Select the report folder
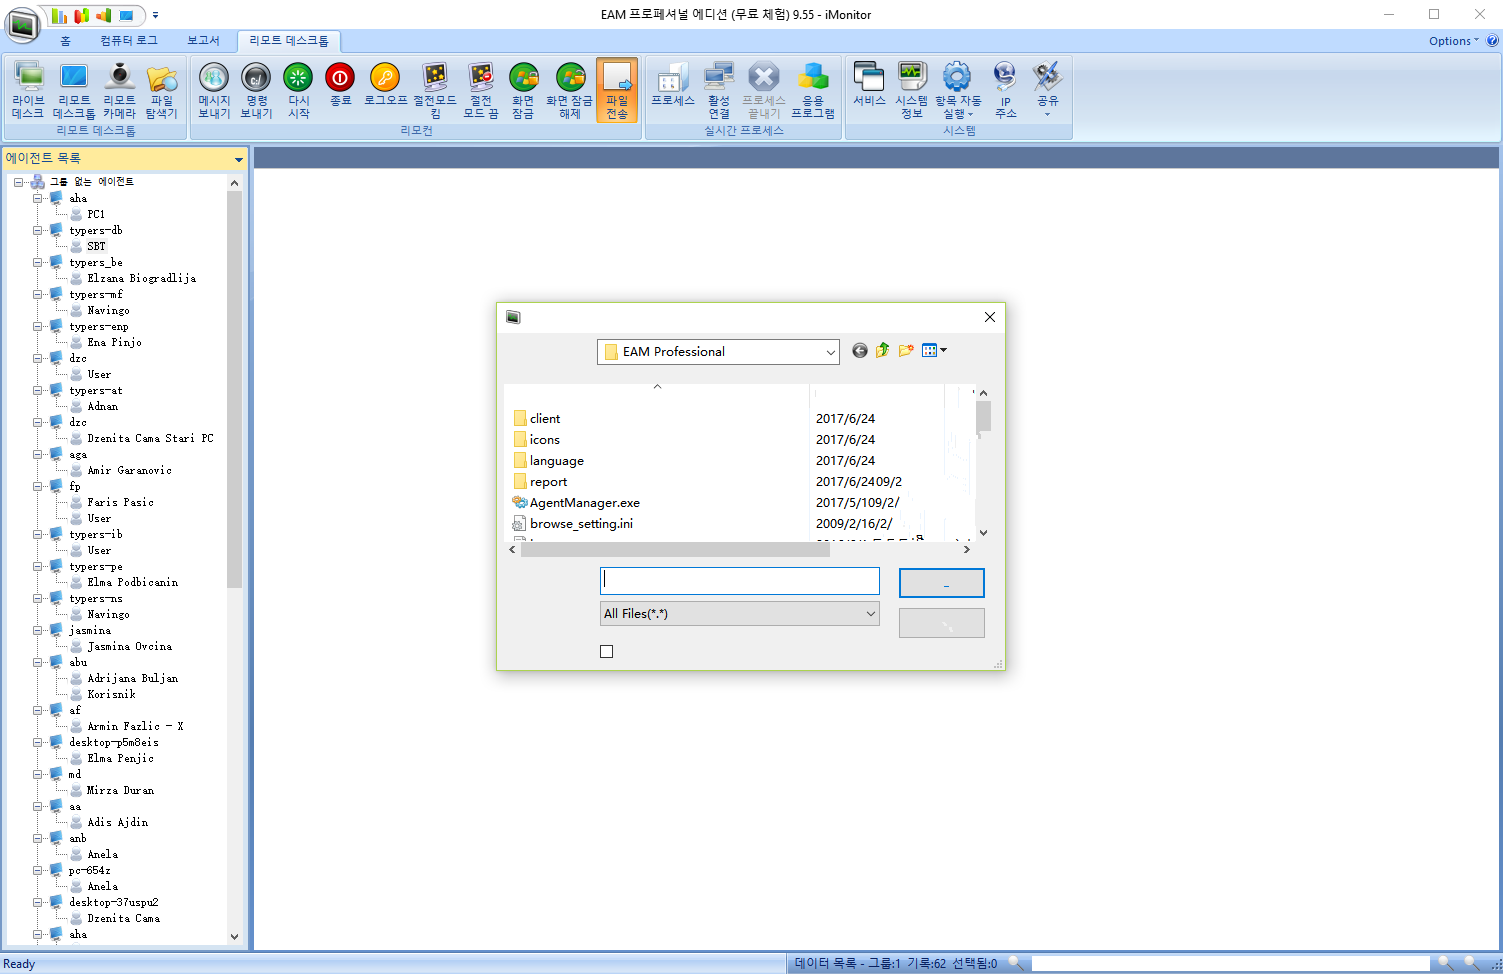The image size is (1503, 974). click(x=540, y=482)
